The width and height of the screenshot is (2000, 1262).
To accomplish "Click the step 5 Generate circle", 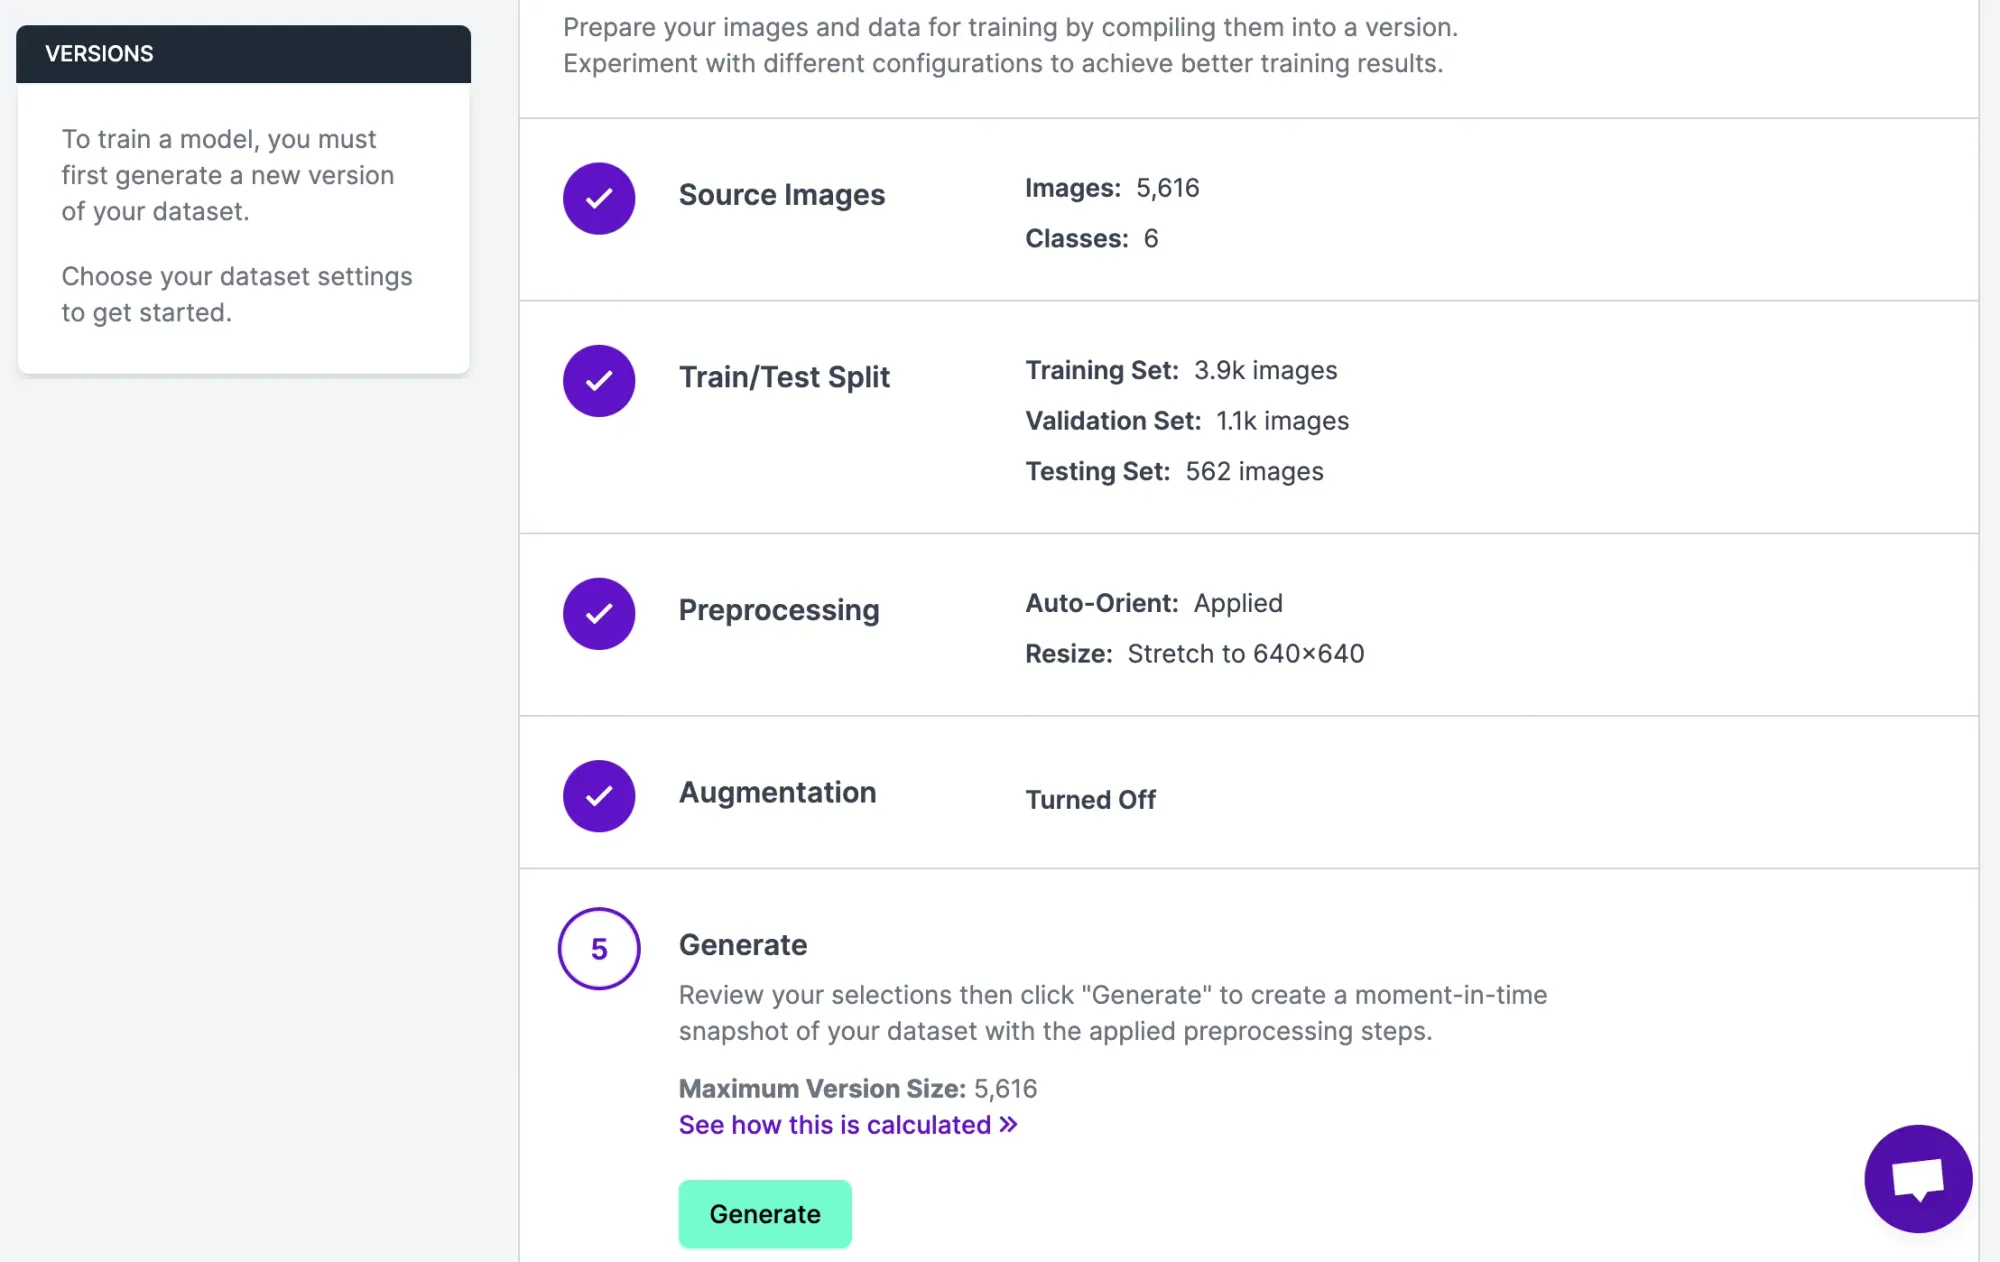I will pyautogui.click(x=598, y=948).
